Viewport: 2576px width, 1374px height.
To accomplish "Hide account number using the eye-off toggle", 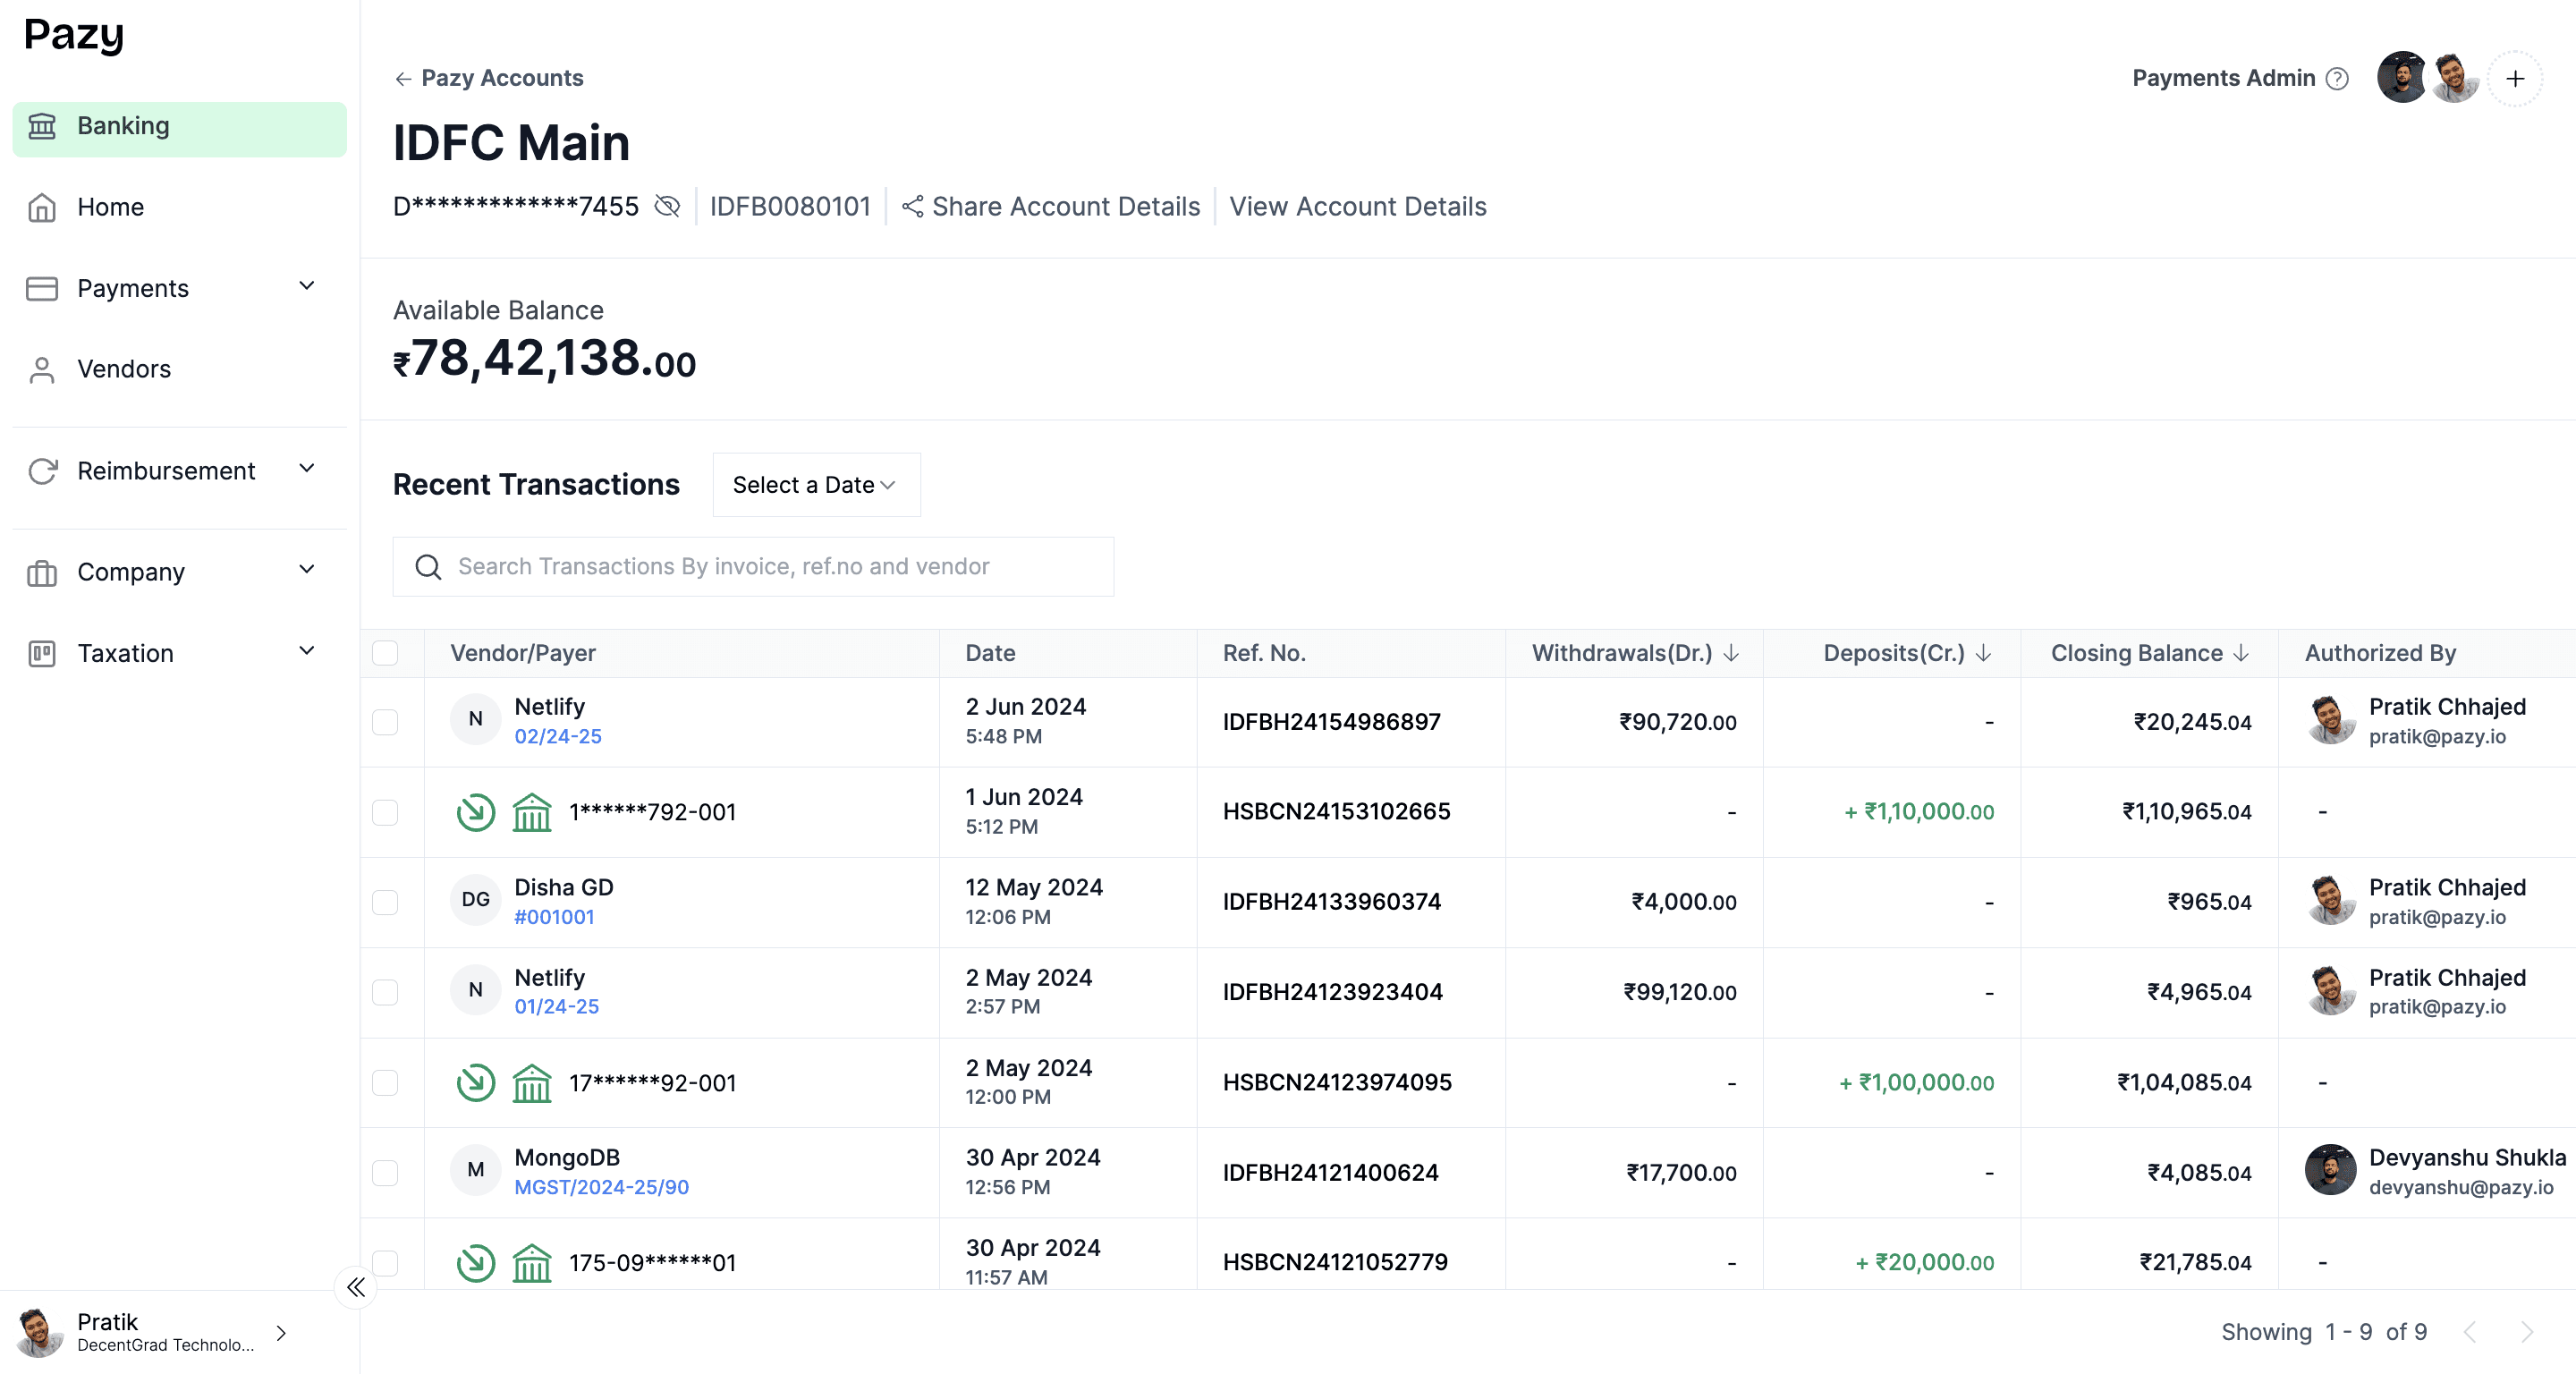I will [x=667, y=206].
